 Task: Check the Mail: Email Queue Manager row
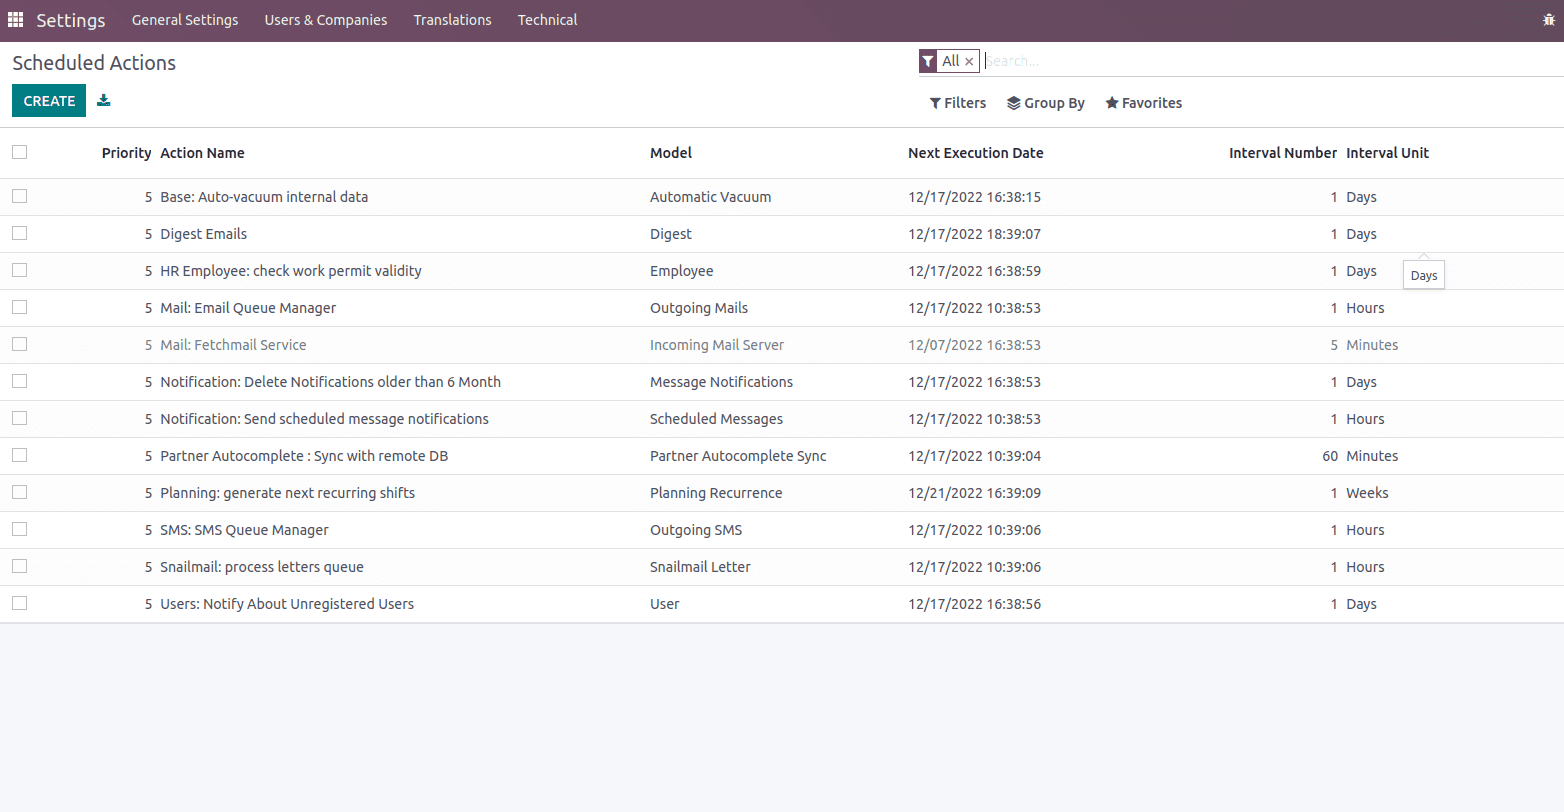[20, 307]
